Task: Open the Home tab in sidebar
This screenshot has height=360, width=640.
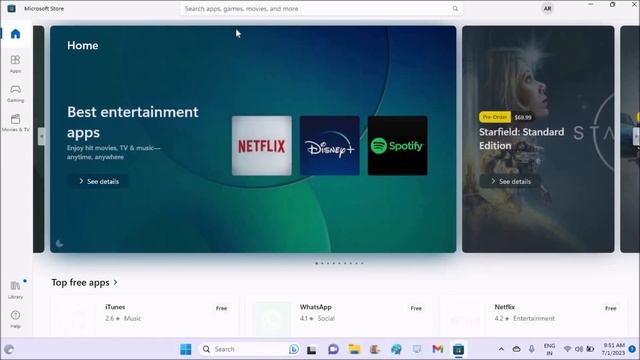Action: [16, 34]
